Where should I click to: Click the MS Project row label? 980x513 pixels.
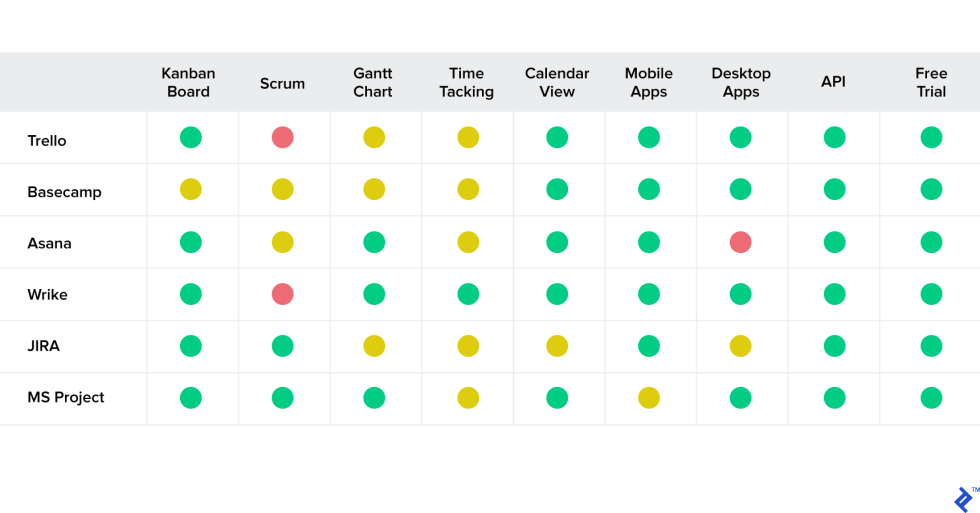point(66,398)
